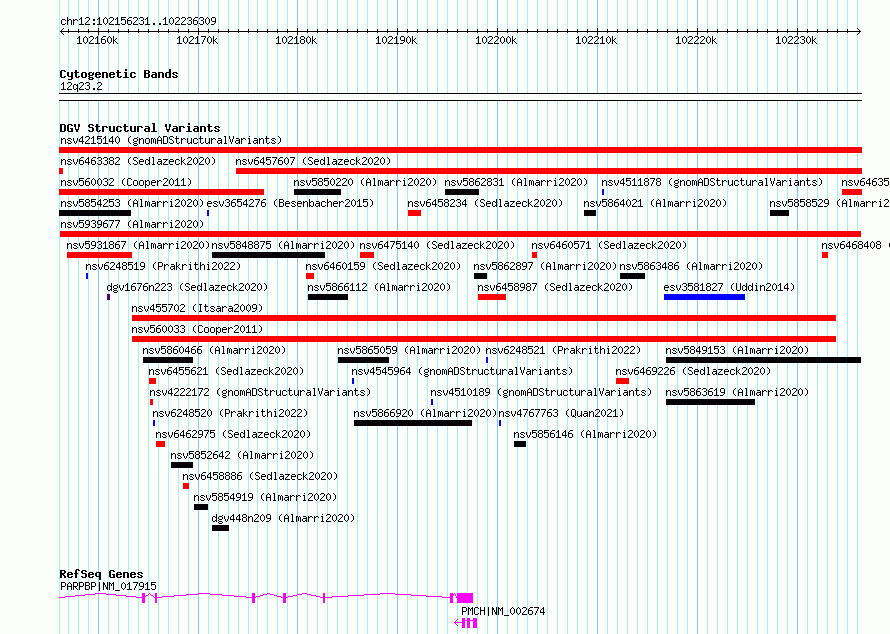890x634 pixels.
Task: Click the nsv5866112 Almarri2020 label
Action: (379, 287)
